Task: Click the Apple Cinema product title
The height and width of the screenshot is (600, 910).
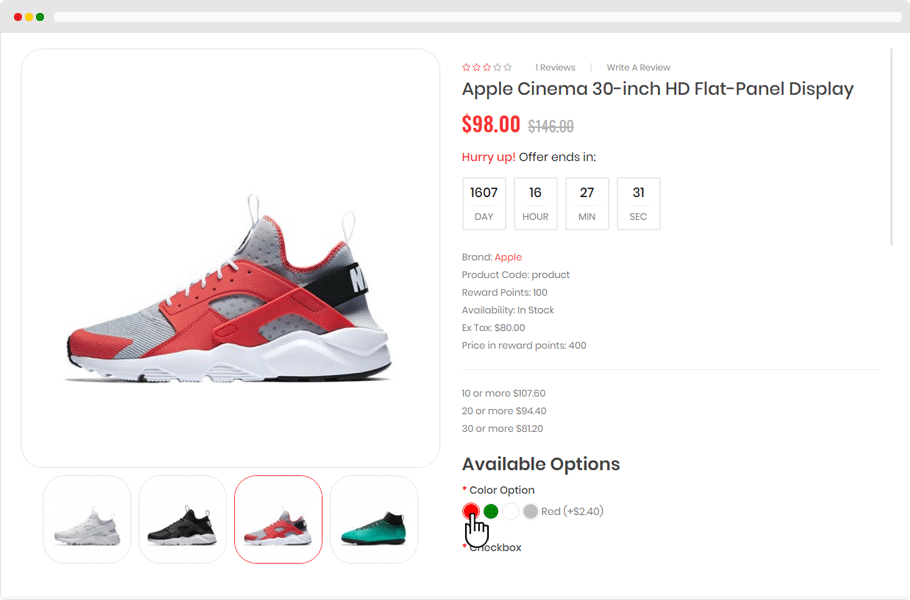Action: point(657,89)
